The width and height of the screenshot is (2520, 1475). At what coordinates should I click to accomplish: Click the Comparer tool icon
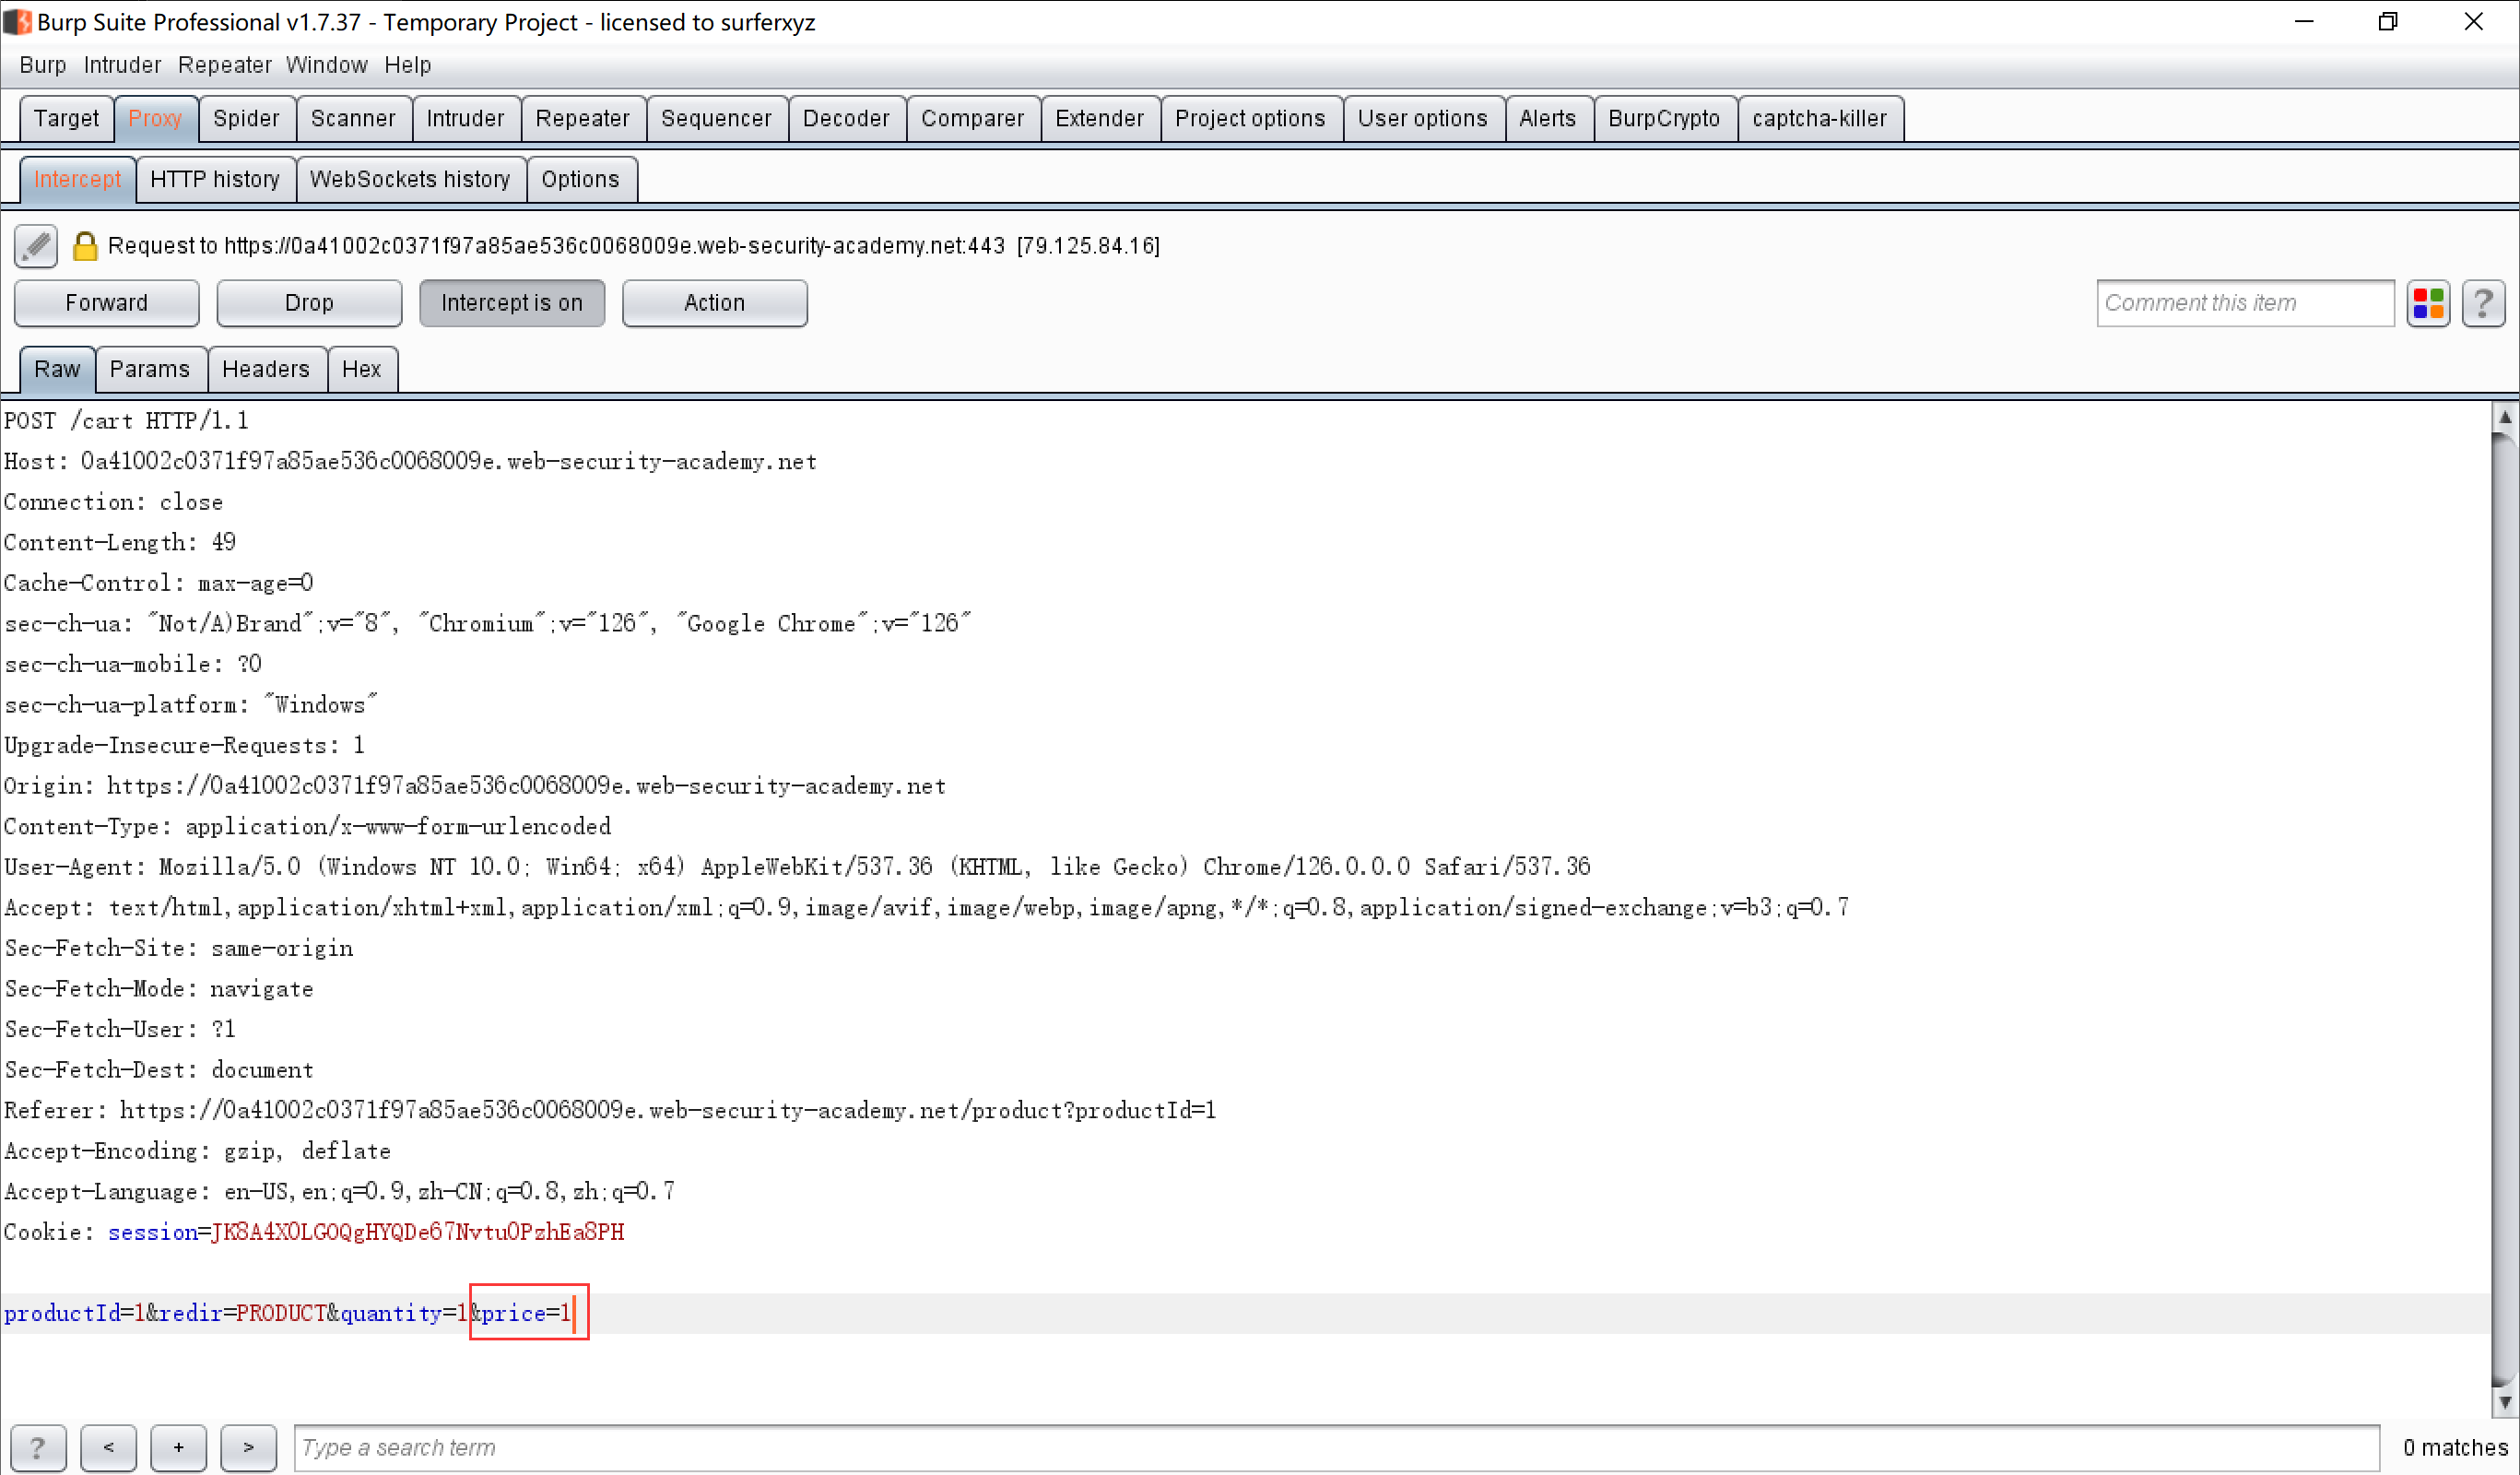click(971, 118)
